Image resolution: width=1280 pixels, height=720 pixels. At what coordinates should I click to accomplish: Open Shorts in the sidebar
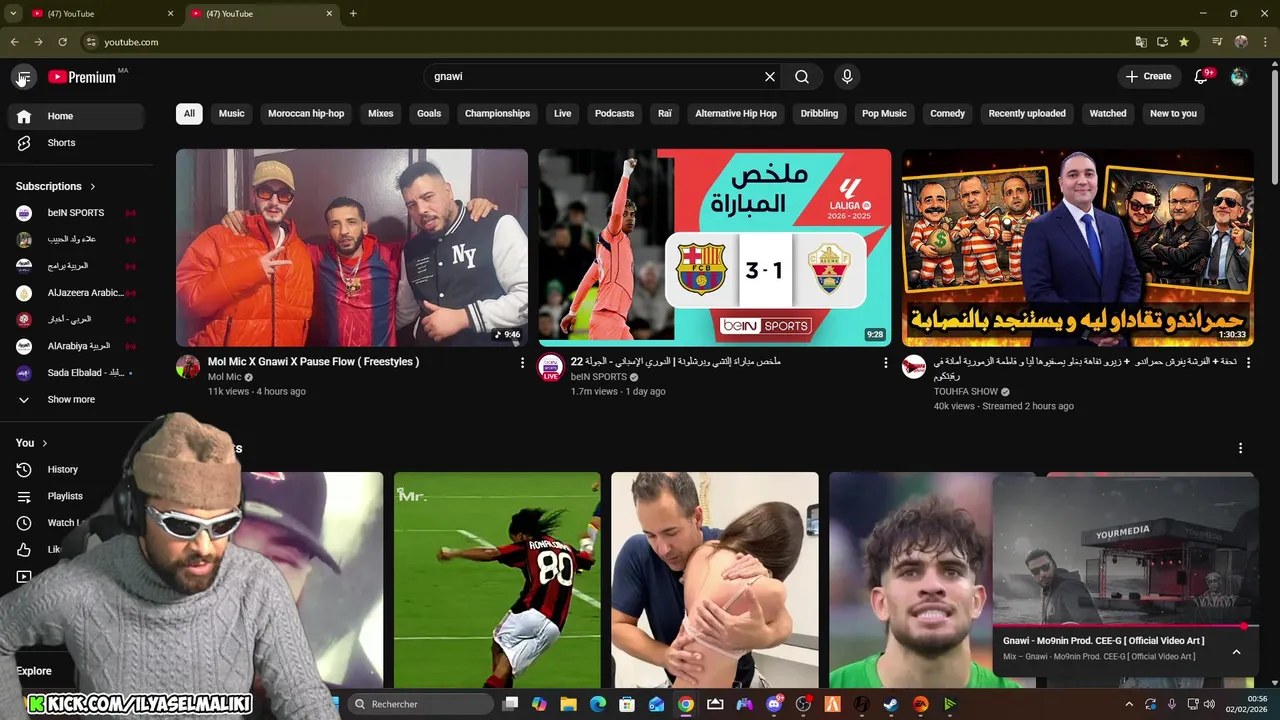point(76,143)
